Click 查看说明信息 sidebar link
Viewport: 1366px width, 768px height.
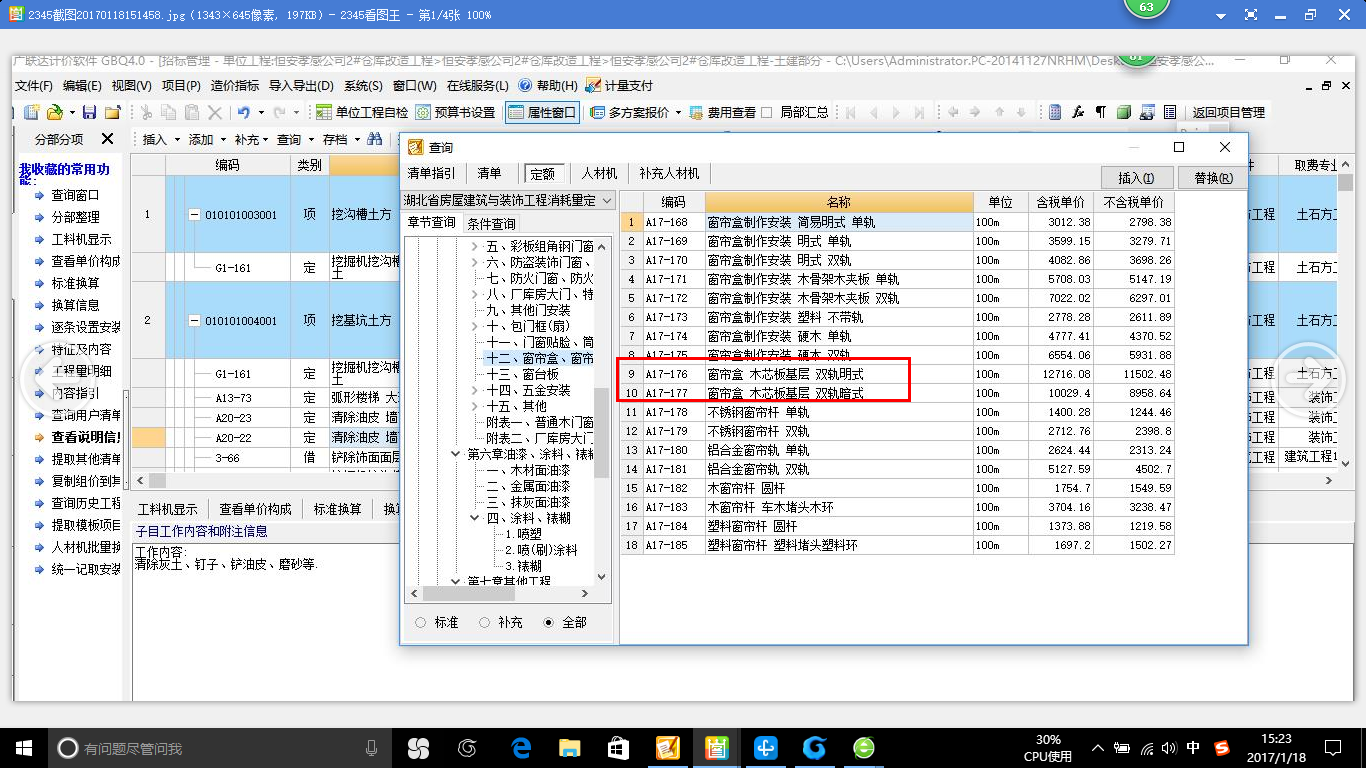(84, 437)
